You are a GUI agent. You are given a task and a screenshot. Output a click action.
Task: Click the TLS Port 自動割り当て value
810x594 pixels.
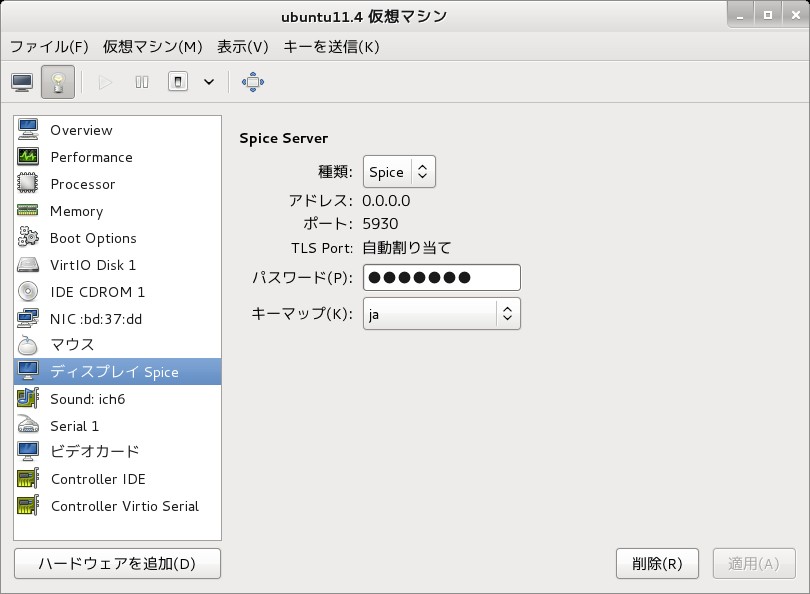[x=407, y=248]
